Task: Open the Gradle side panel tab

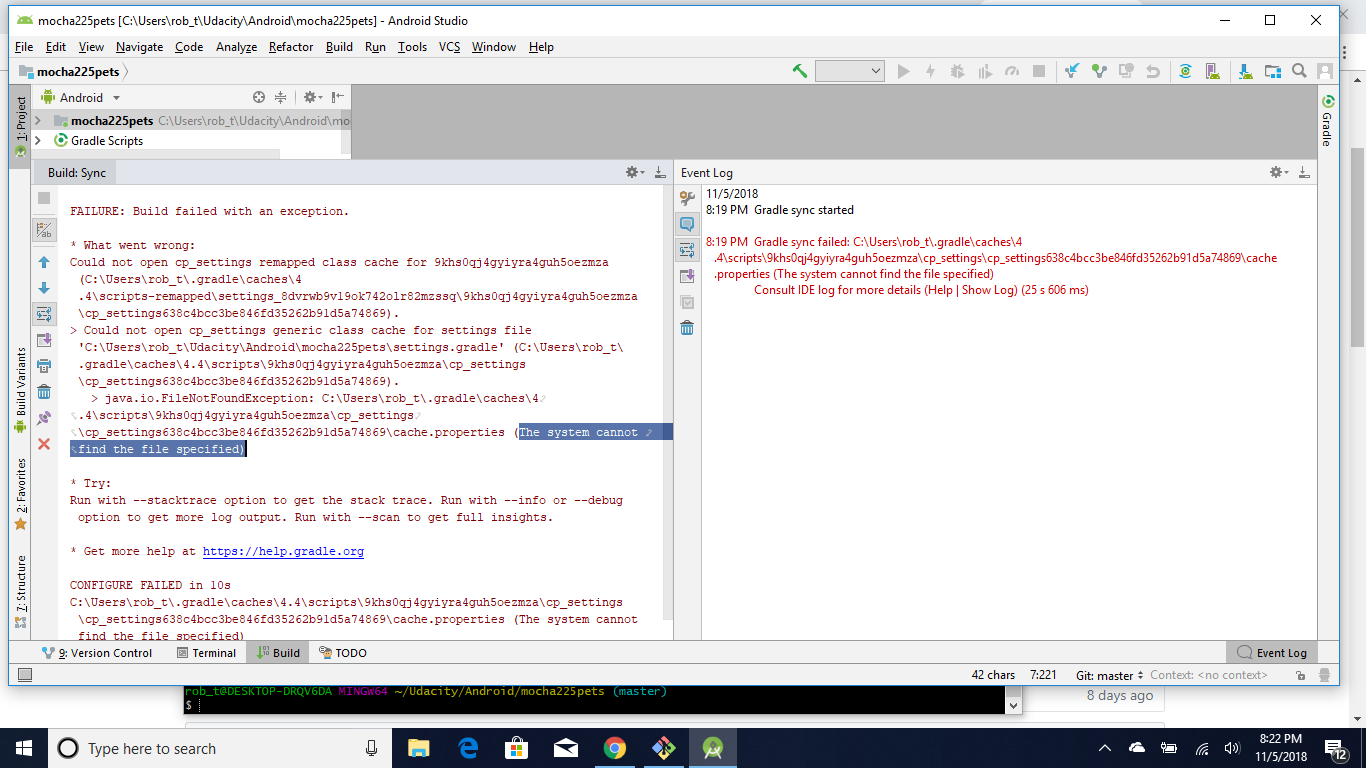Action: (1328, 121)
